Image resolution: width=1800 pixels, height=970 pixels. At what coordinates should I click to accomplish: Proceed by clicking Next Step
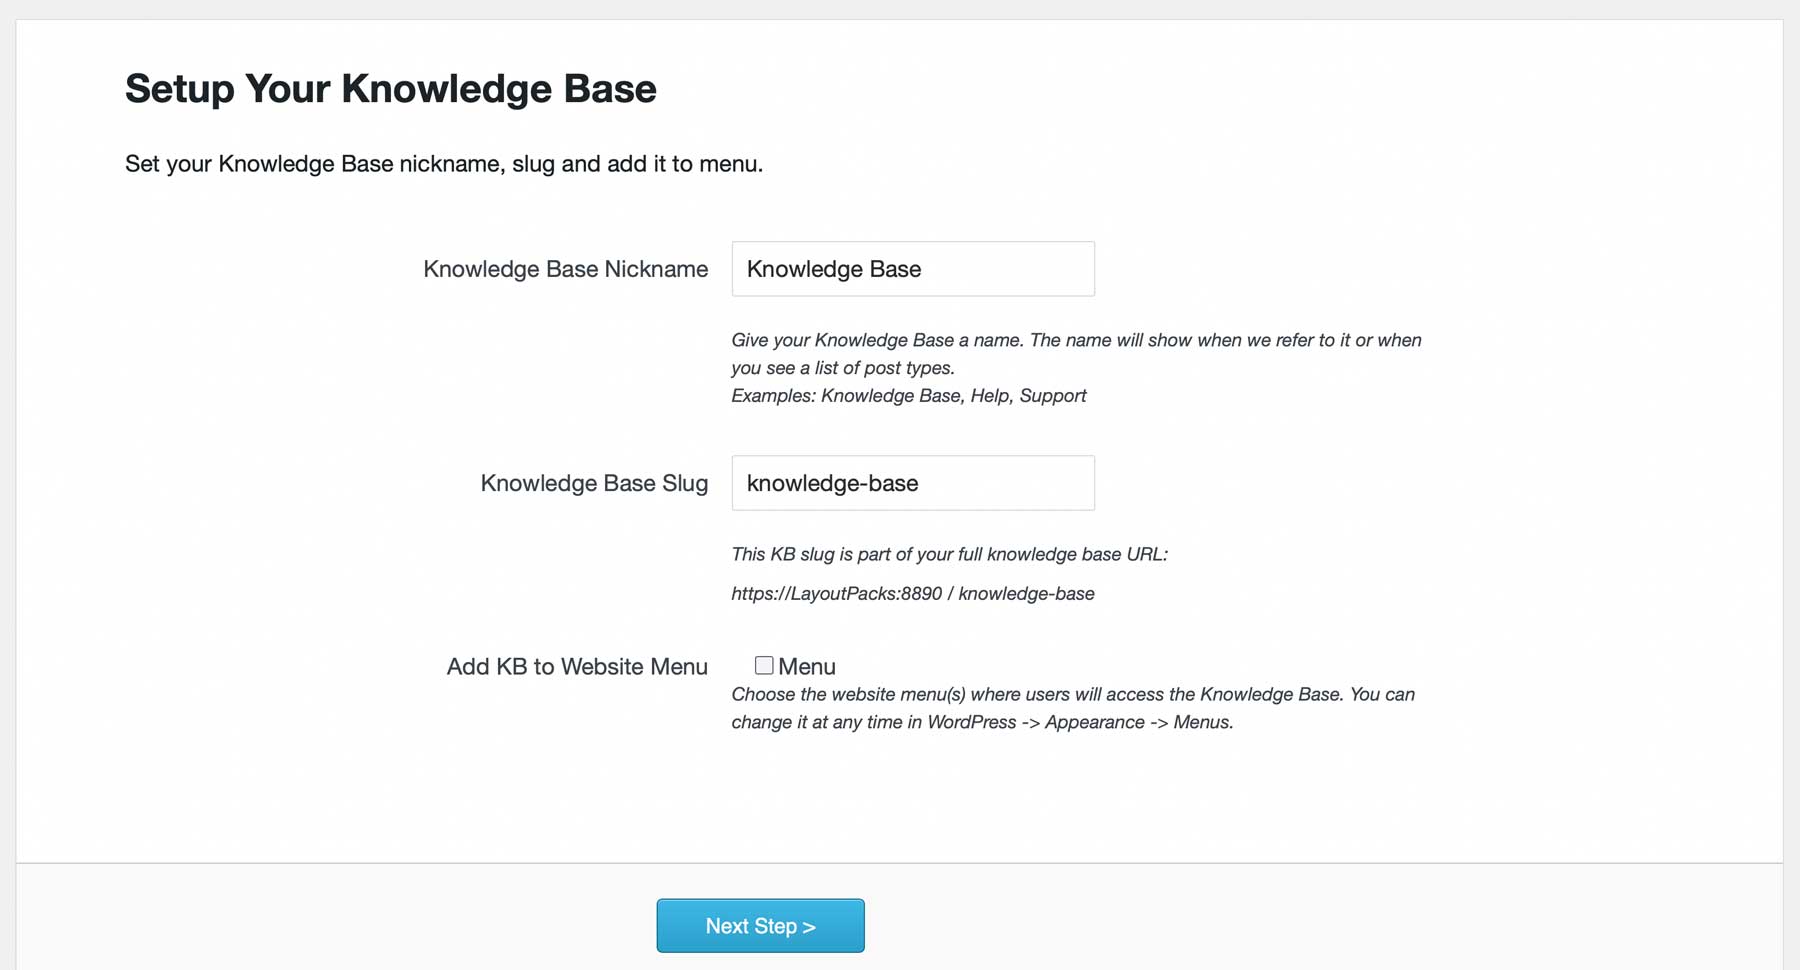[759, 925]
